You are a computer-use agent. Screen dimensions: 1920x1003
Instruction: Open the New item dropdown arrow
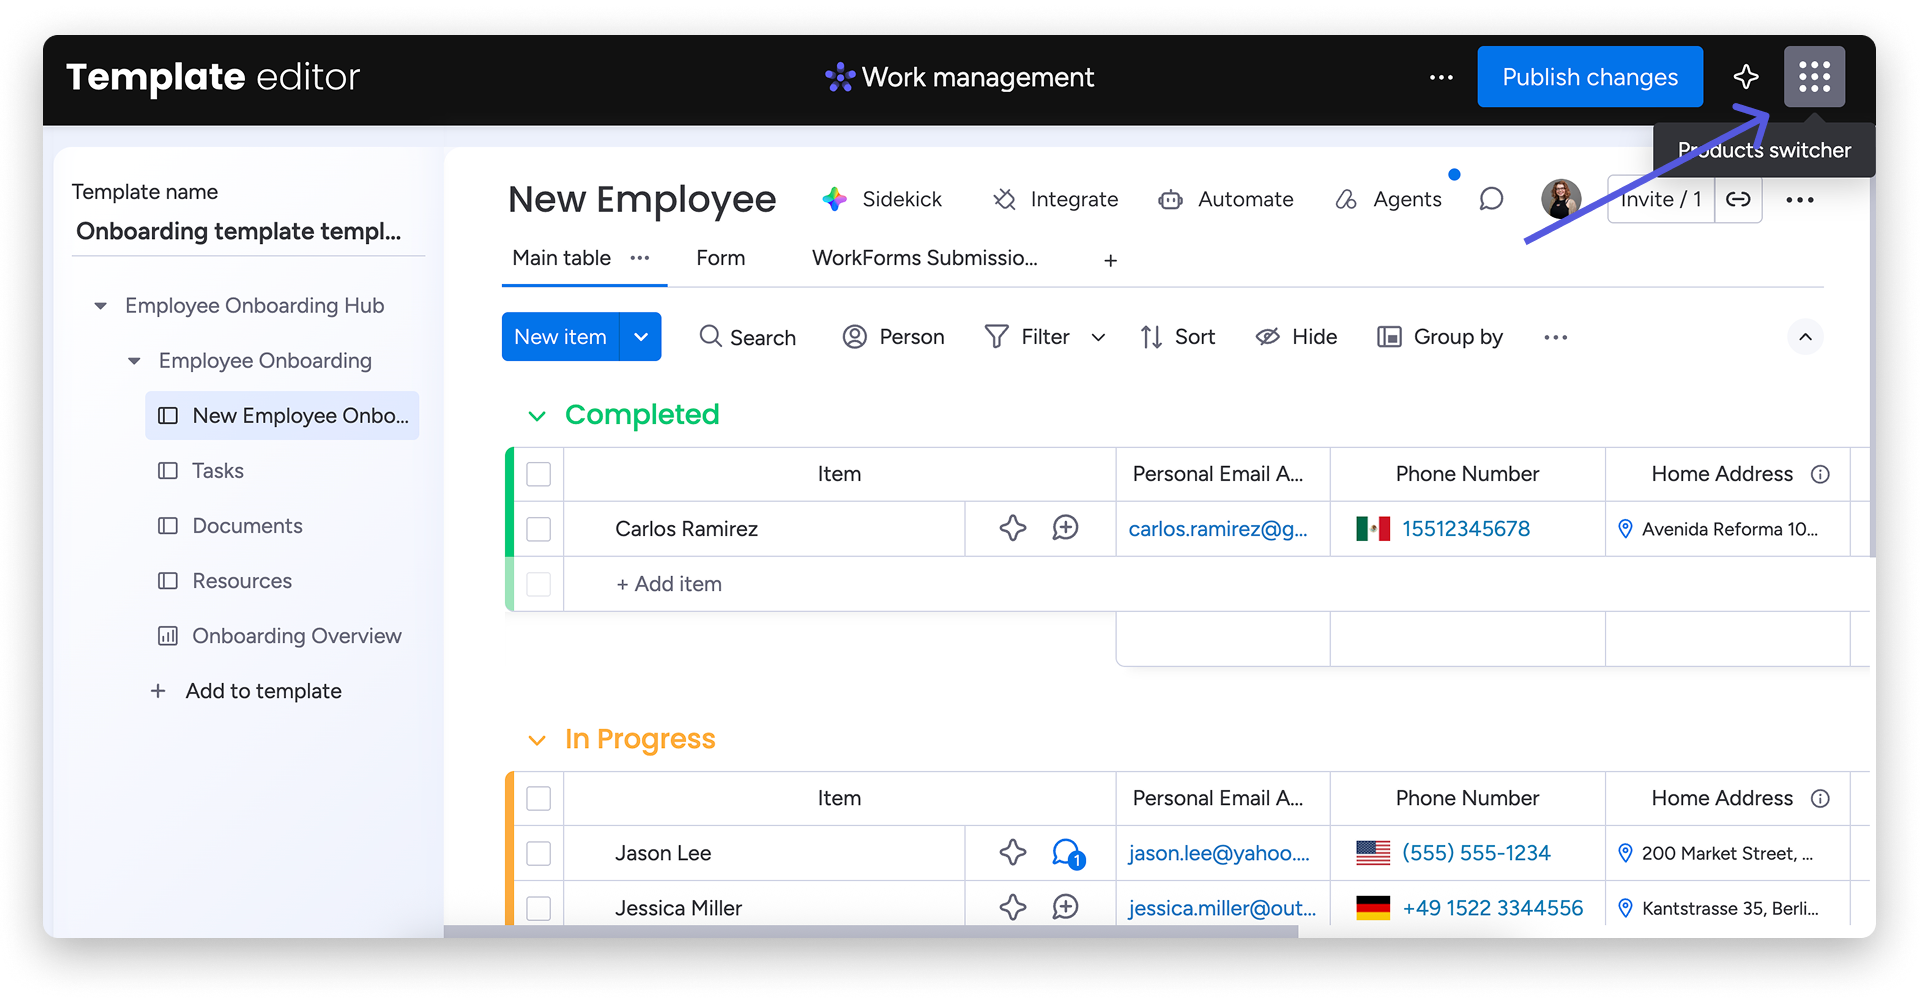641,337
